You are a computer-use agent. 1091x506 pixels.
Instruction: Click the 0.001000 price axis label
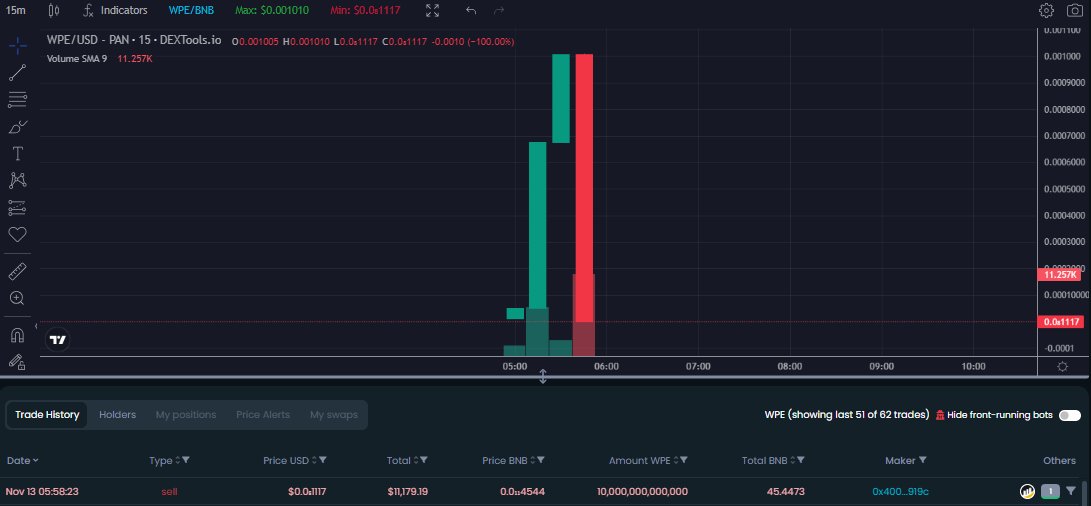pos(1064,56)
